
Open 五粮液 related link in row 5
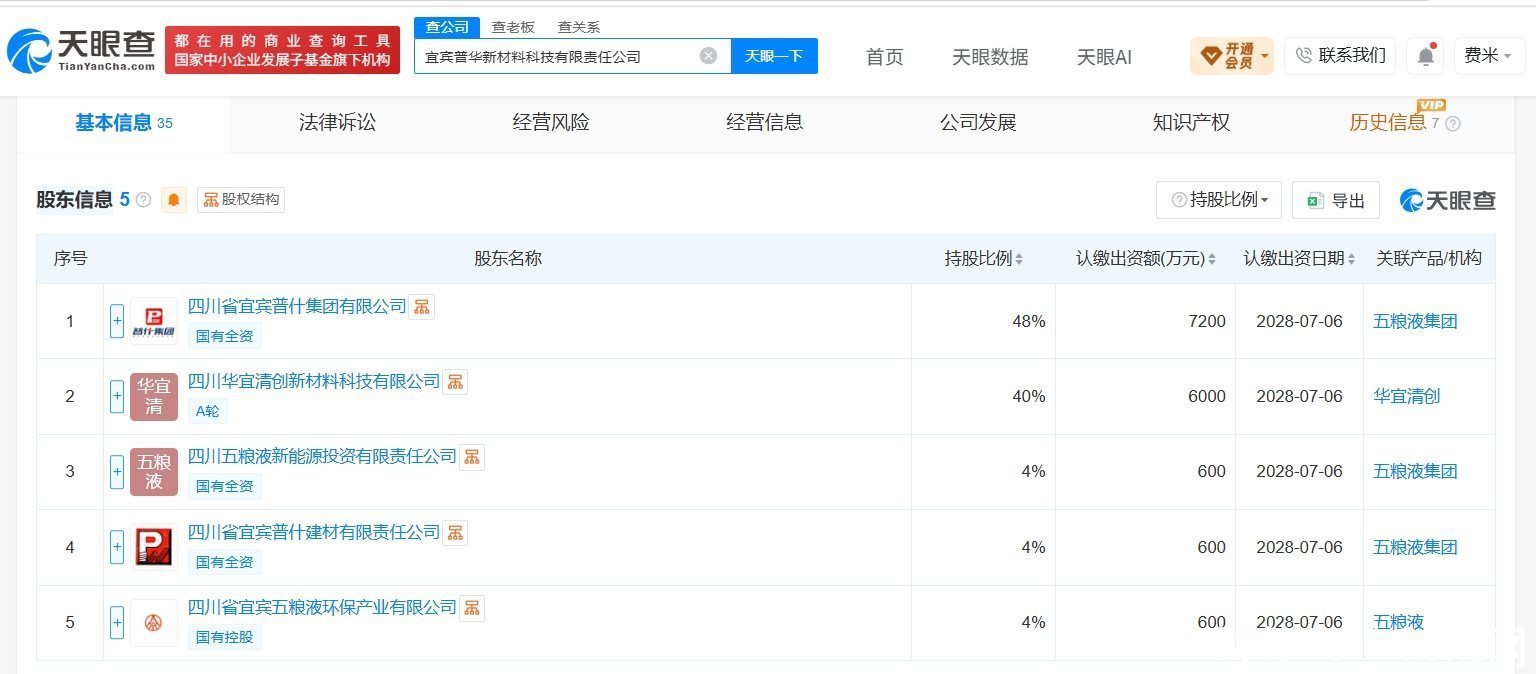click(1398, 622)
